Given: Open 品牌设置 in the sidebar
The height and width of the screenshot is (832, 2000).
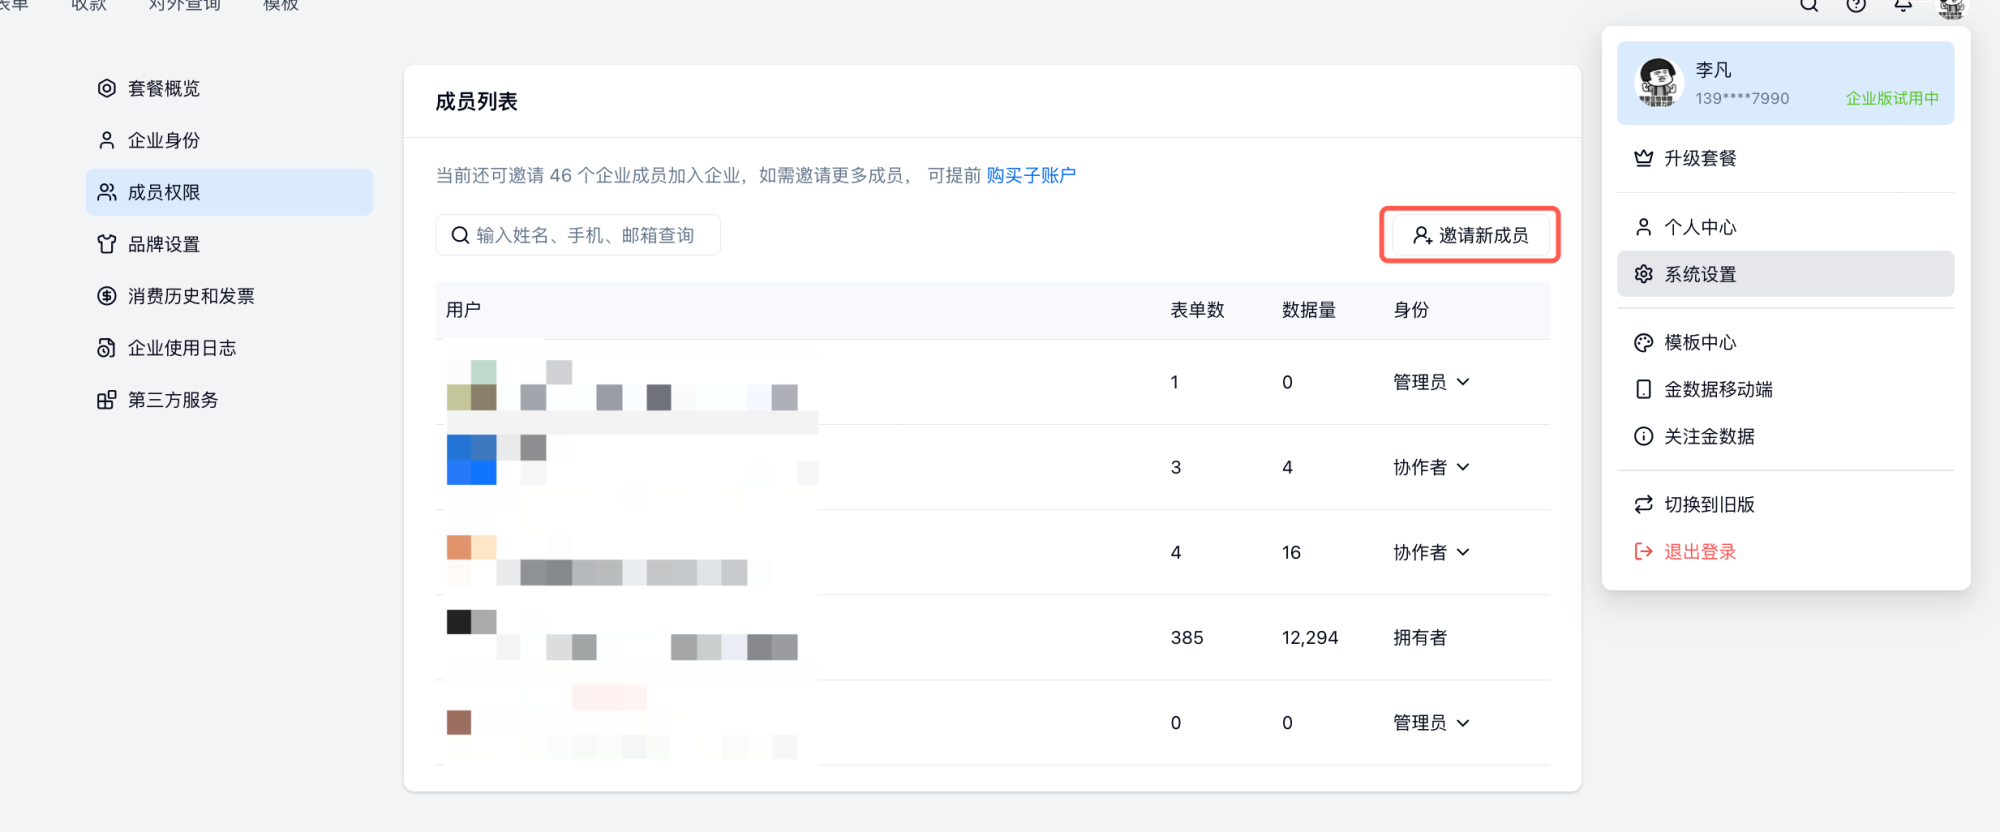Looking at the screenshot, I should (164, 244).
